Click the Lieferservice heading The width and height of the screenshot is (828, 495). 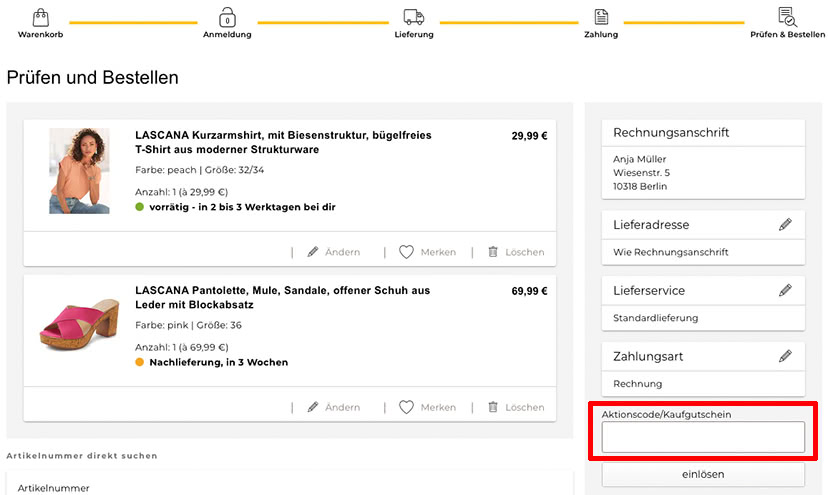pos(649,291)
